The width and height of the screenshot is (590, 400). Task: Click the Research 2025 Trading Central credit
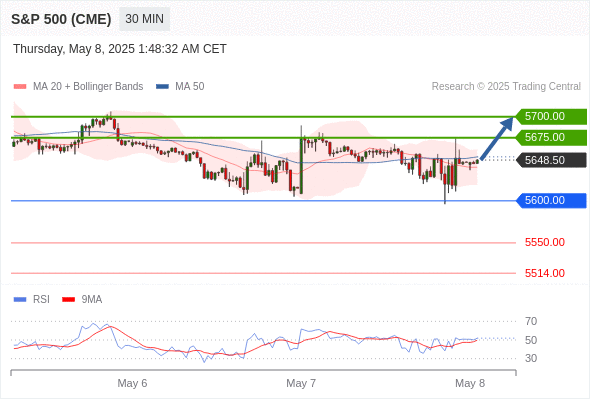click(506, 87)
